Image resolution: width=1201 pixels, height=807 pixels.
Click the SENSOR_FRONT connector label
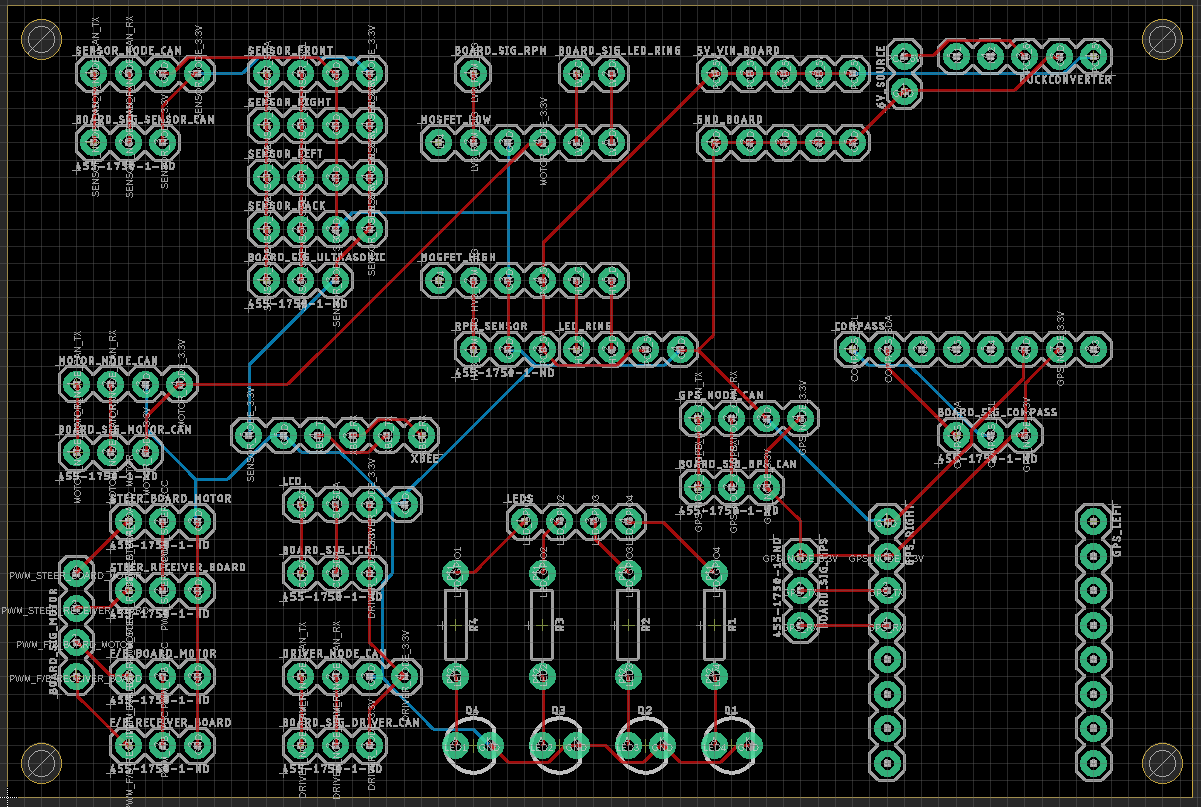(x=290, y=50)
